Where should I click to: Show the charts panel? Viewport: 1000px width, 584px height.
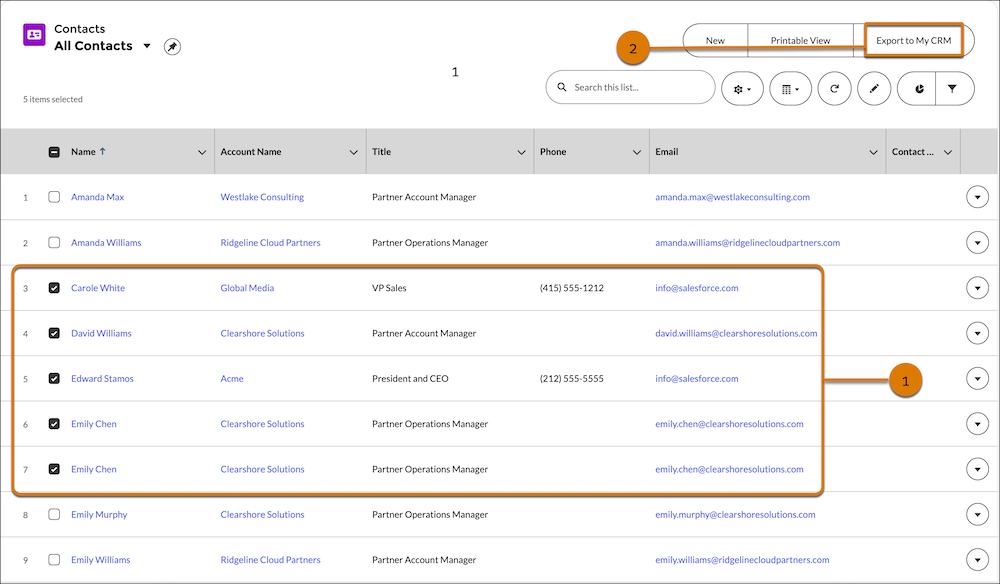[x=917, y=89]
